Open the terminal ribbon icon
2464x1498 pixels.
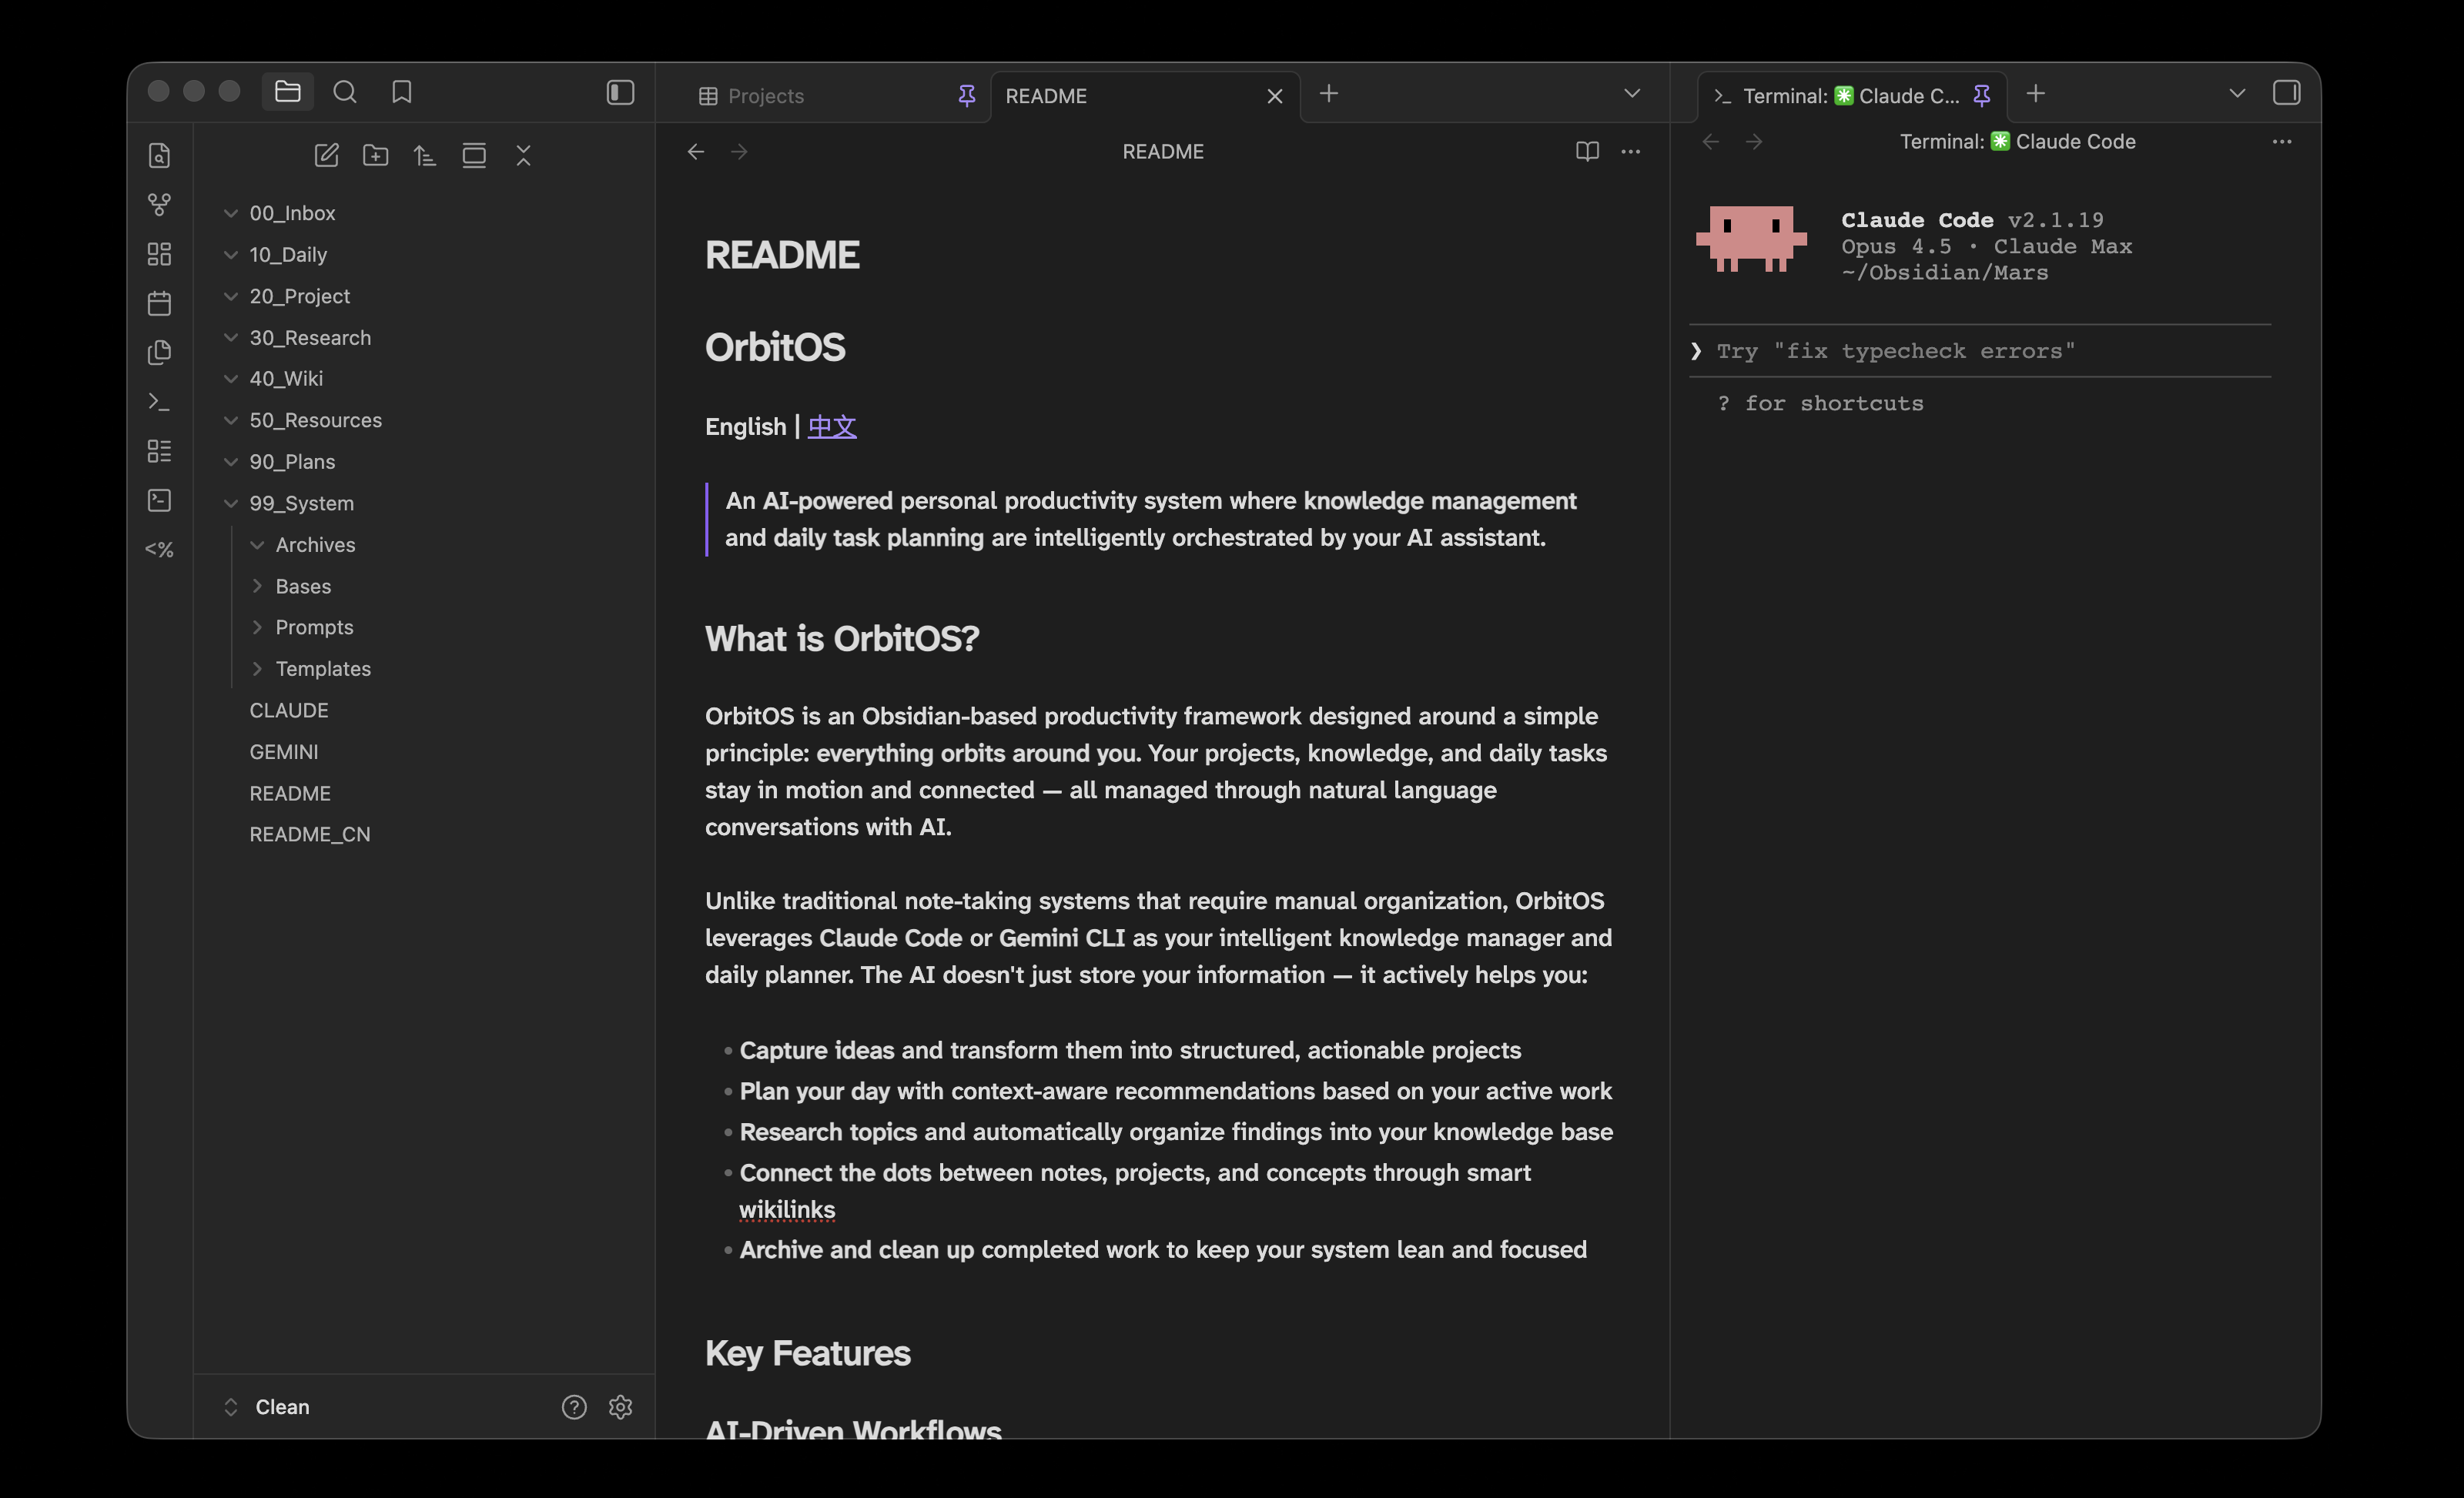point(159,402)
